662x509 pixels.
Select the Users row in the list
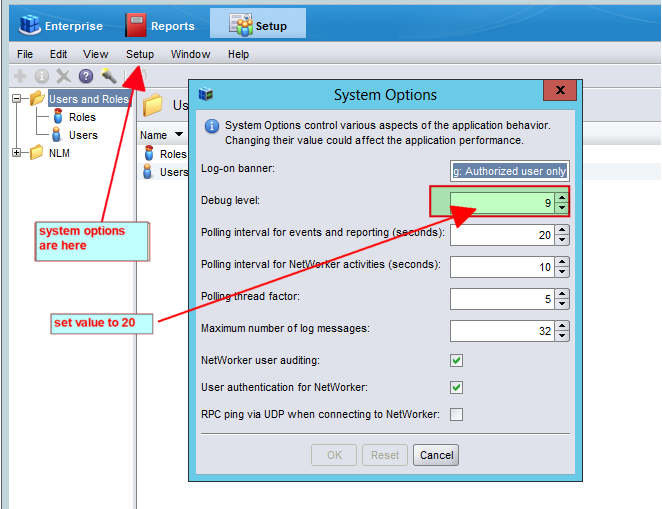165,172
